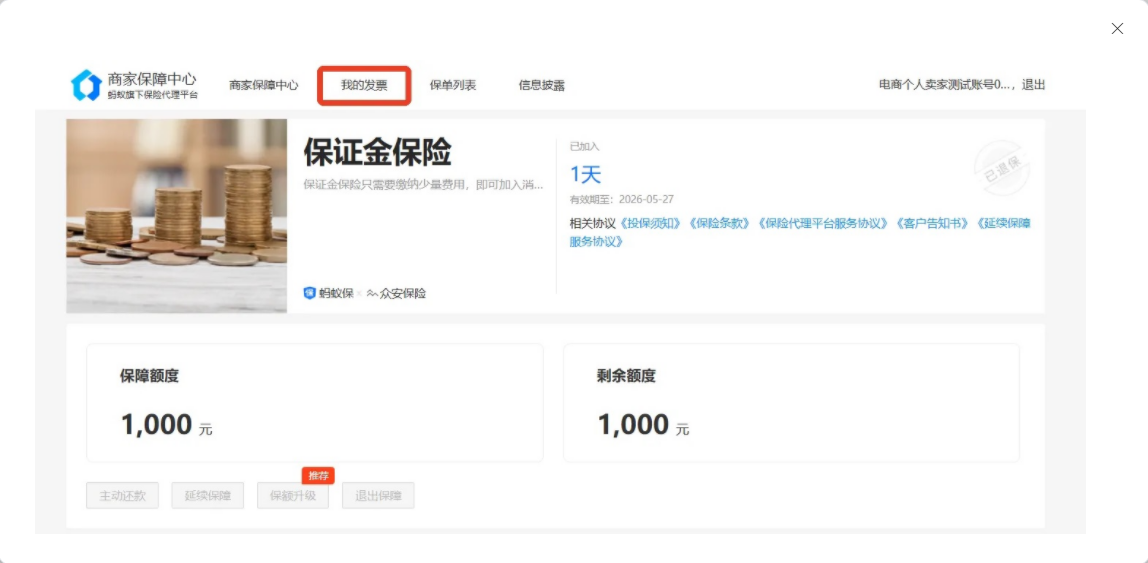Click the 退出保障 button
Viewport: 1148px width, 563px height.
click(x=379, y=496)
